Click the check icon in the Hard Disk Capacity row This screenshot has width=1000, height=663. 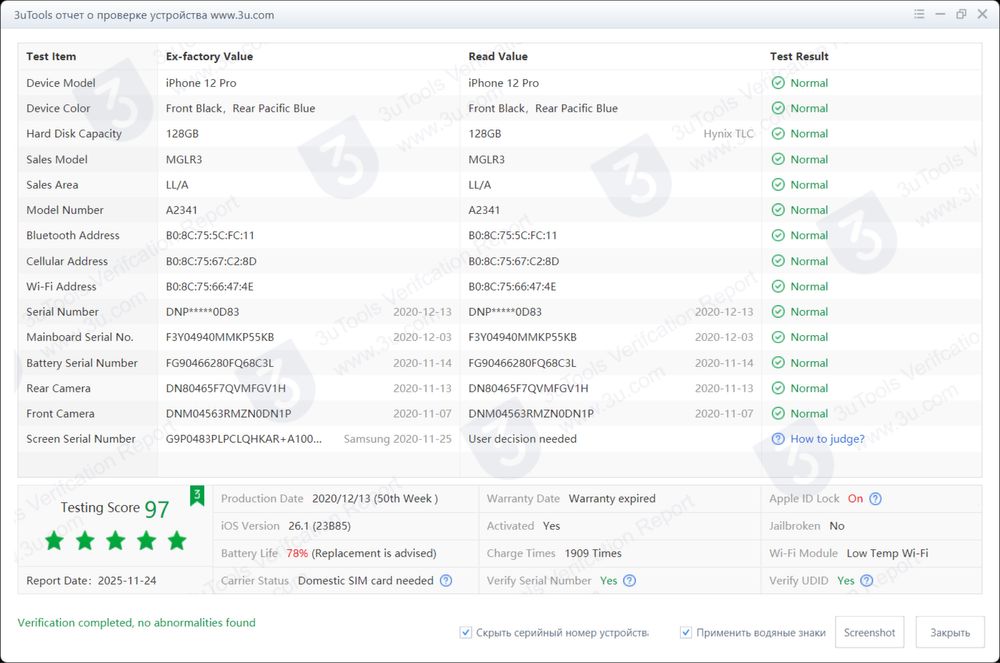[x=778, y=134]
